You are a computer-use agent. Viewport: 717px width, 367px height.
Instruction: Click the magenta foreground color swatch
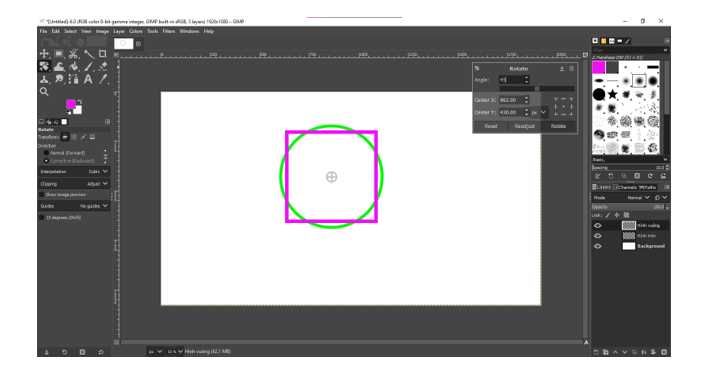pyautogui.click(x=71, y=104)
